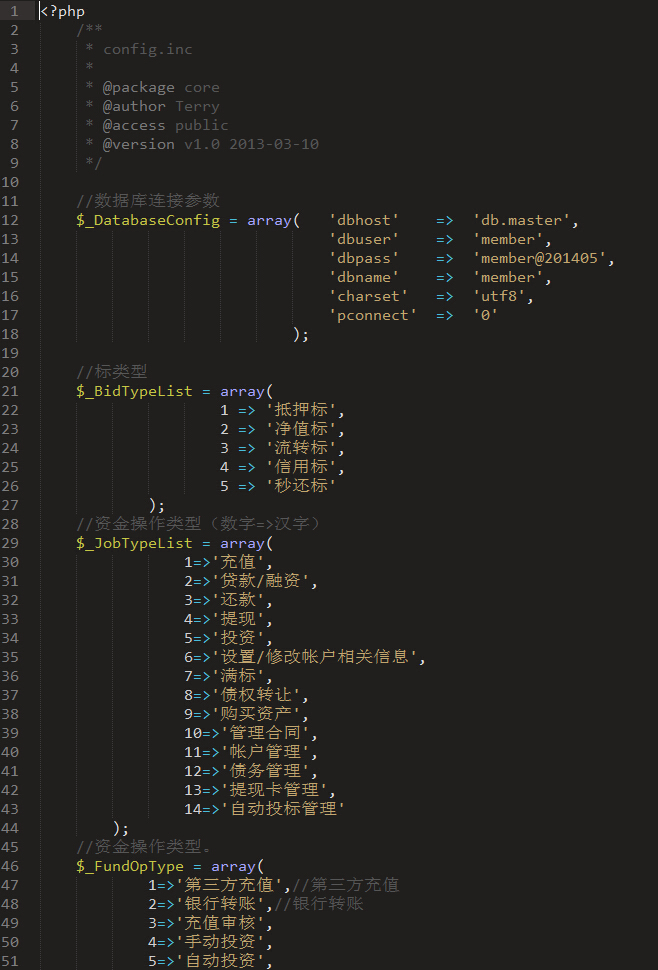Click the '//标类型' comment

[112, 372]
